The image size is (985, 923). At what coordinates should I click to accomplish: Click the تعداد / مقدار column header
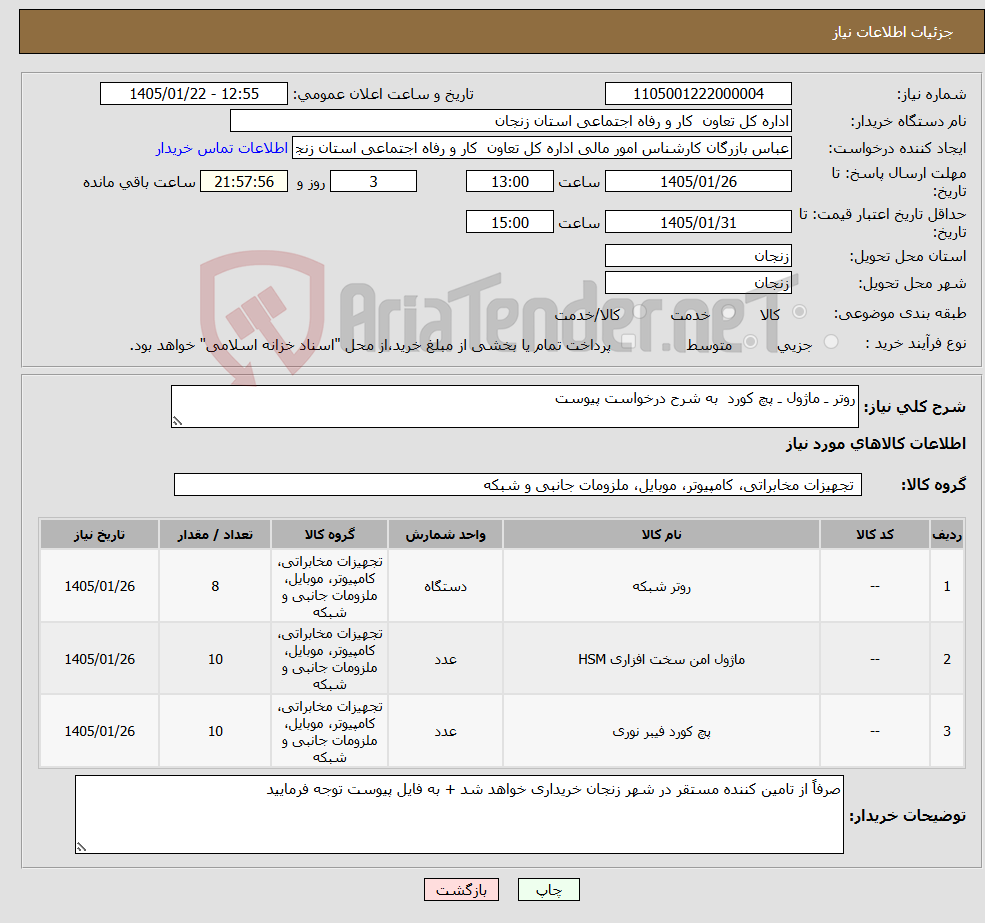(x=215, y=534)
